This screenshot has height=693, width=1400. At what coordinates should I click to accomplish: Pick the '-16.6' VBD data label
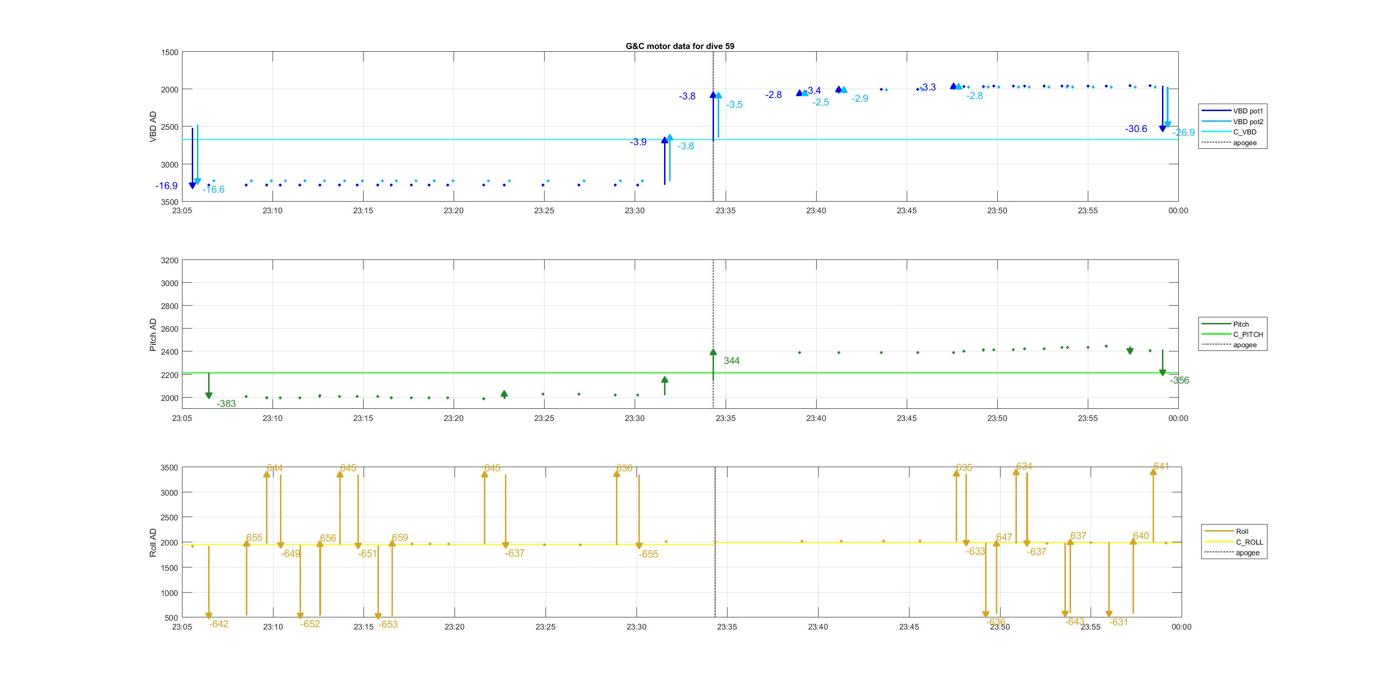pyautogui.click(x=214, y=189)
